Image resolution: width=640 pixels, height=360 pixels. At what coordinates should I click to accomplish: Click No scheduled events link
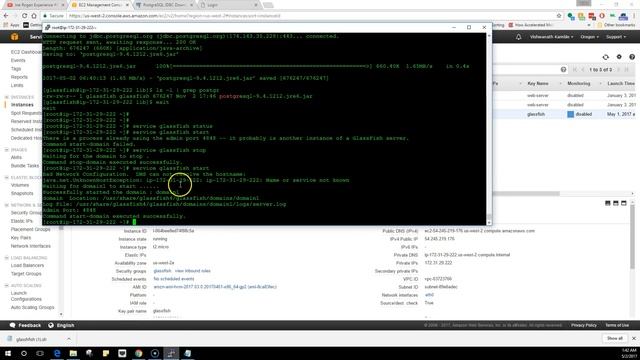(173, 279)
